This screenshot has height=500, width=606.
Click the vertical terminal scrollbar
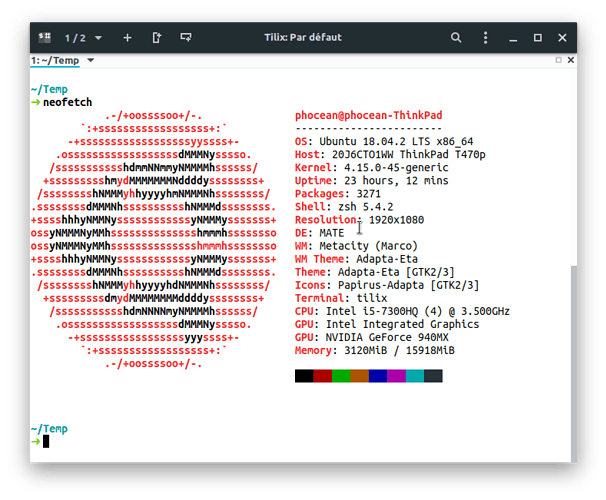pyautogui.click(x=574, y=363)
